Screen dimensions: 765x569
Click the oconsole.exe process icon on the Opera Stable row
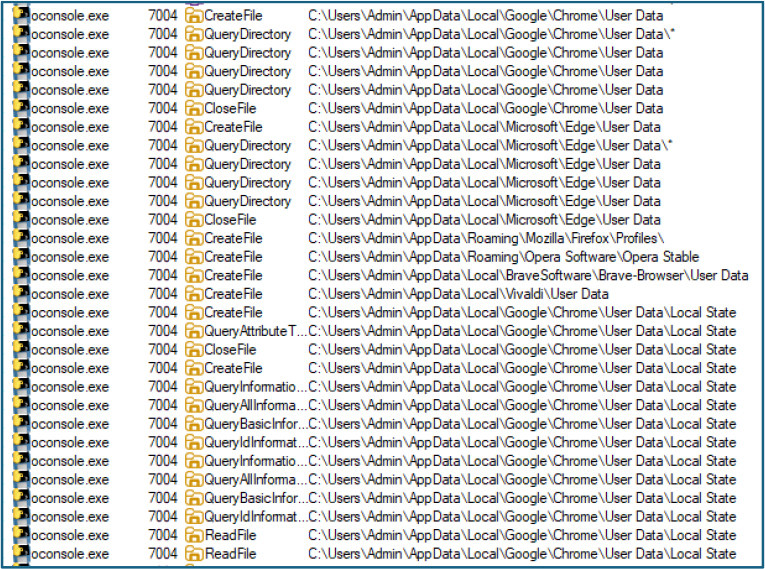(x=21, y=256)
